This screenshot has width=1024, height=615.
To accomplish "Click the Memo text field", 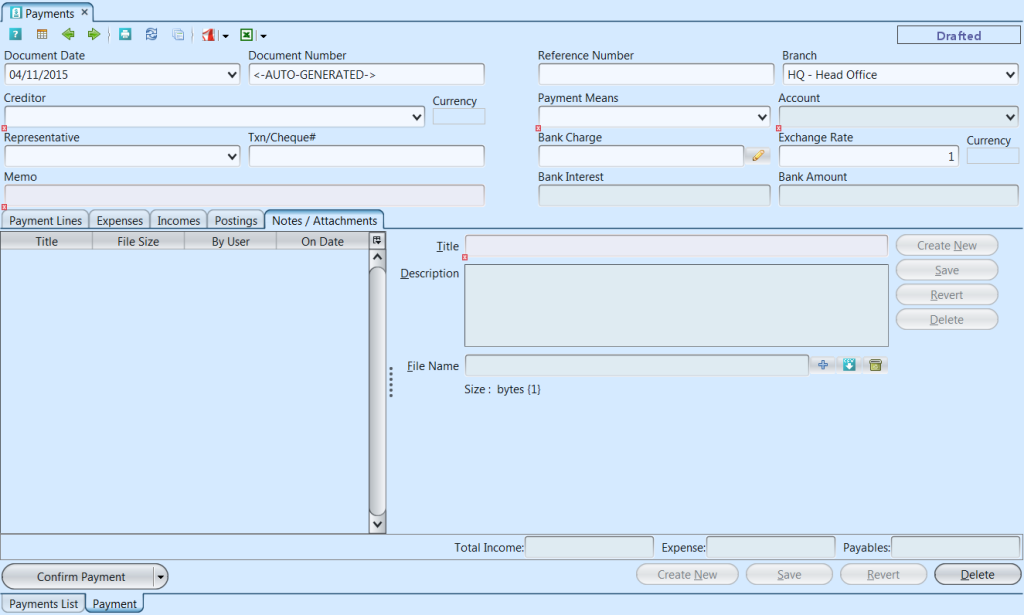I will (x=244, y=195).
